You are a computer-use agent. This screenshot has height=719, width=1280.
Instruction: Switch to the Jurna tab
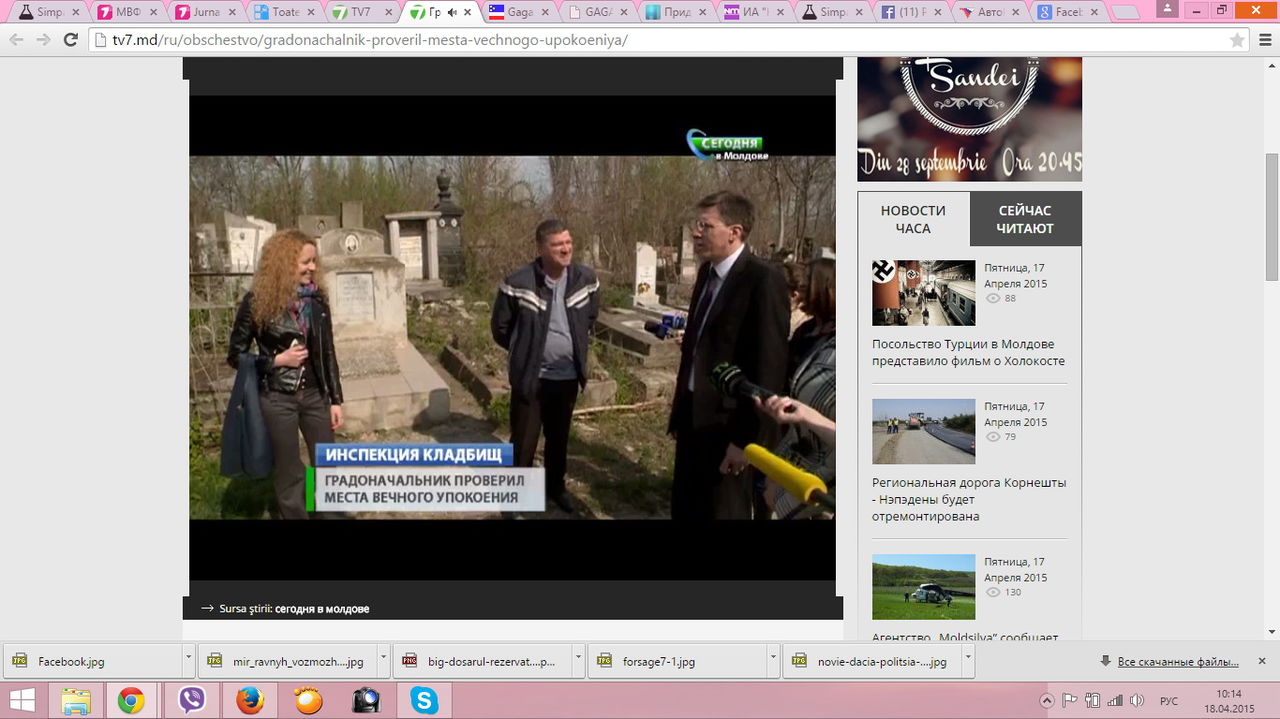point(204,13)
